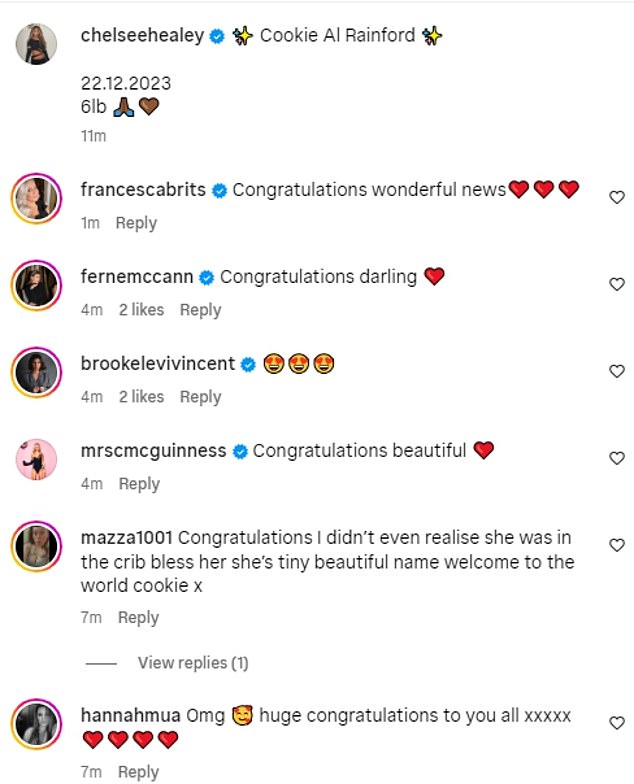Open chelseehealey's profile picture
The image size is (634, 784).
click(36, 44)
